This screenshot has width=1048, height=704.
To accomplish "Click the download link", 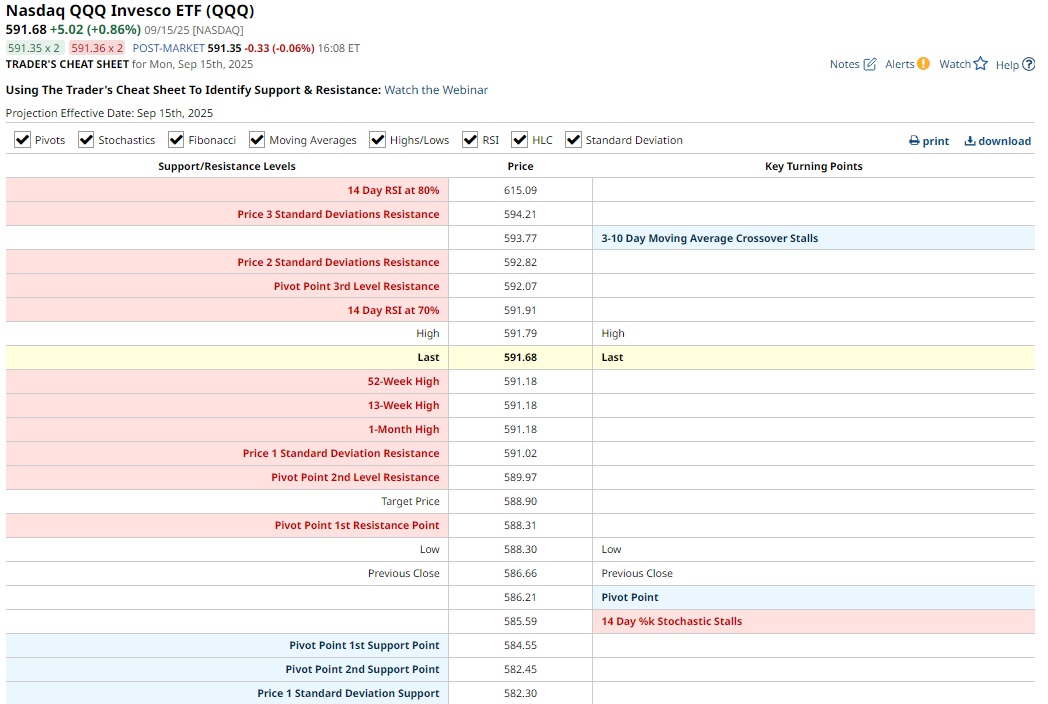I will pyautogui.click(x=1005, y=141).
